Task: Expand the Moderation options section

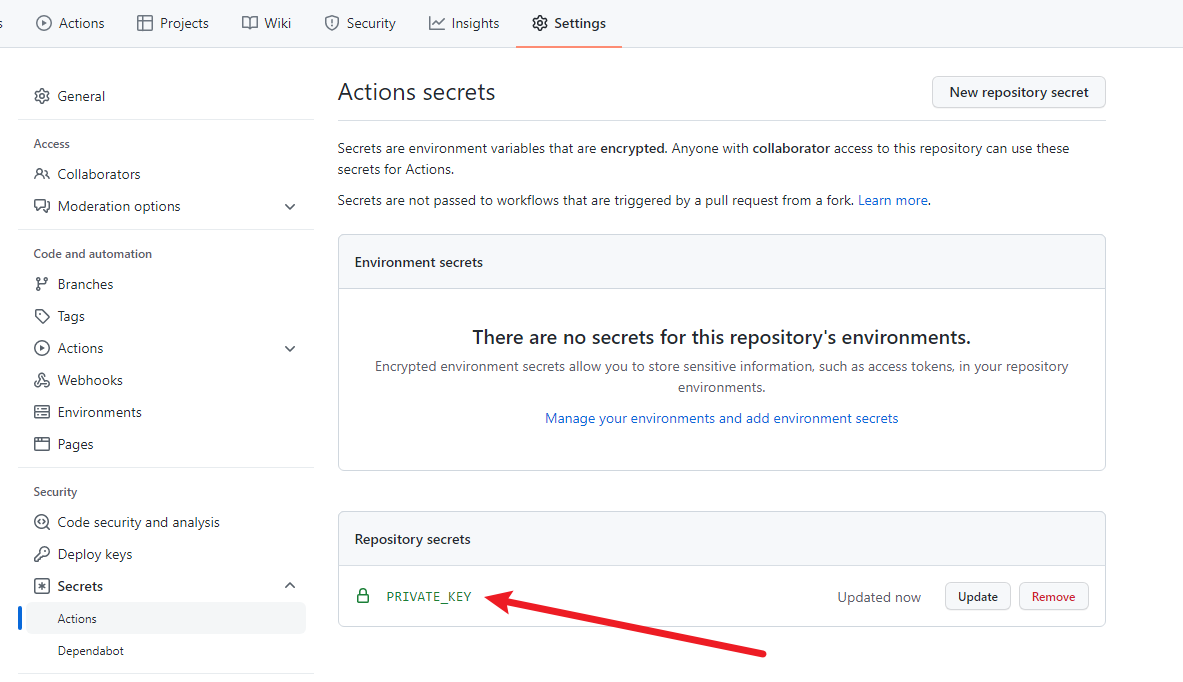Action: (290, 207)
